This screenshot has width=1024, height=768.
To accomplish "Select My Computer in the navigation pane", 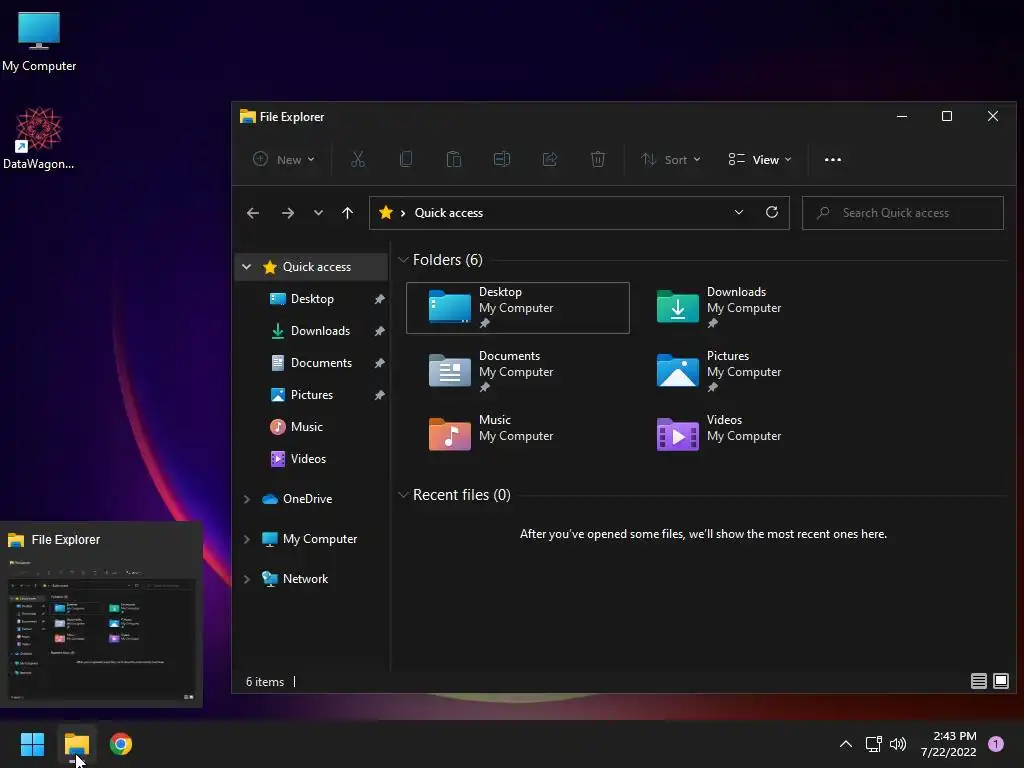I will click(x=319, y=539).
